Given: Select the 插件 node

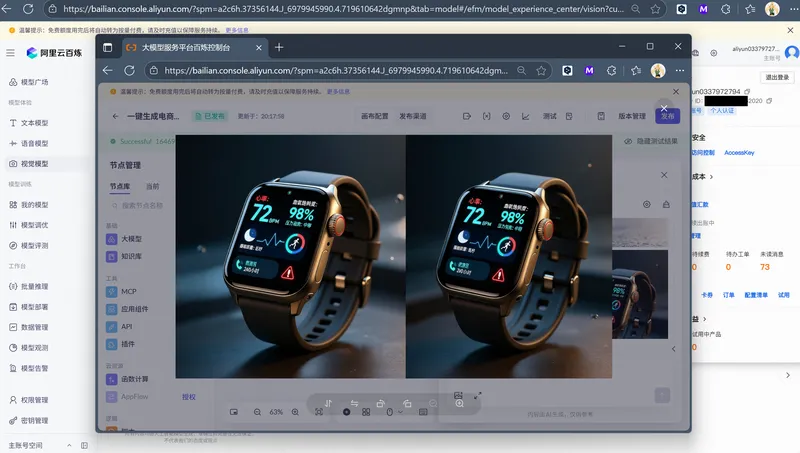Looking at the screenshot, I should tap(121, 344).
